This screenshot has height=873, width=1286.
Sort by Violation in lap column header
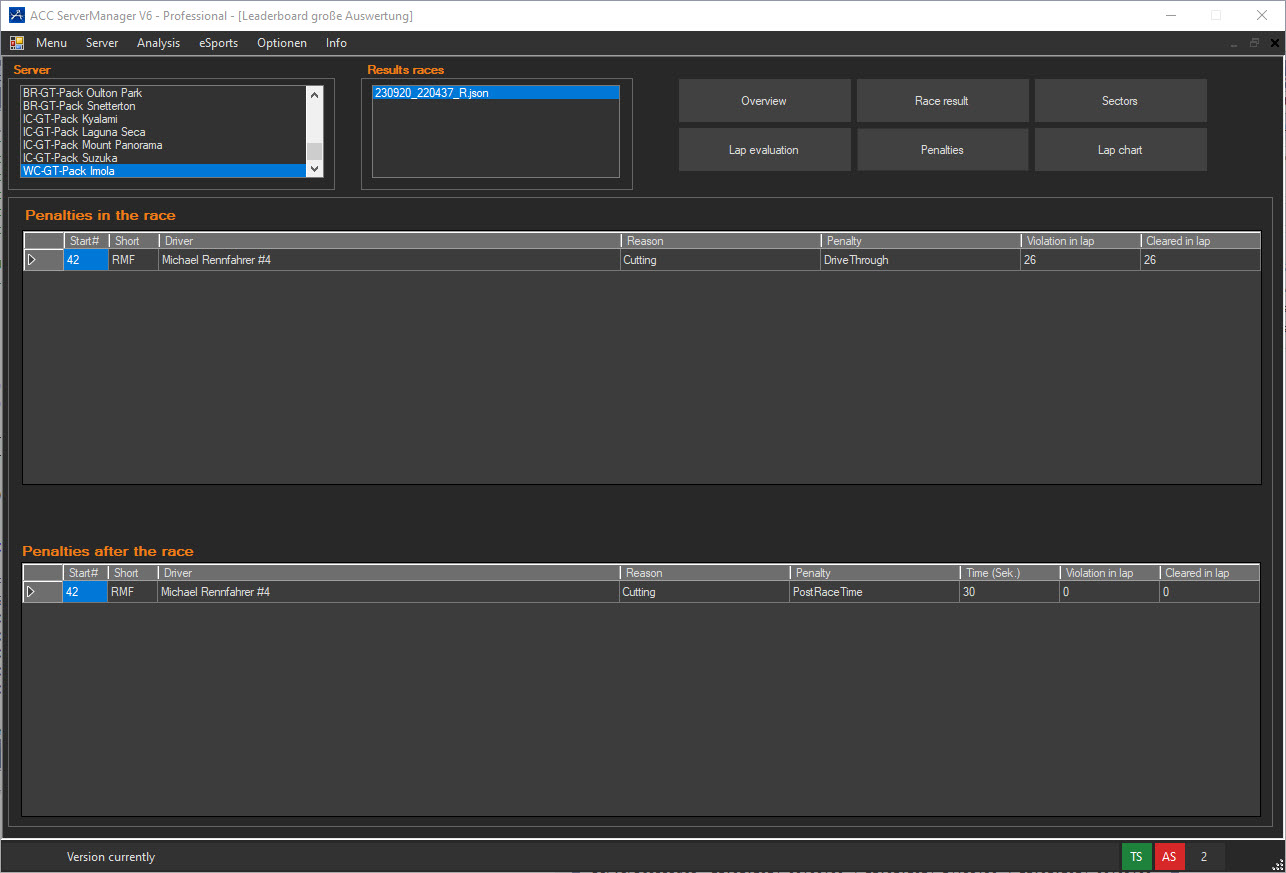[1079, 241]
